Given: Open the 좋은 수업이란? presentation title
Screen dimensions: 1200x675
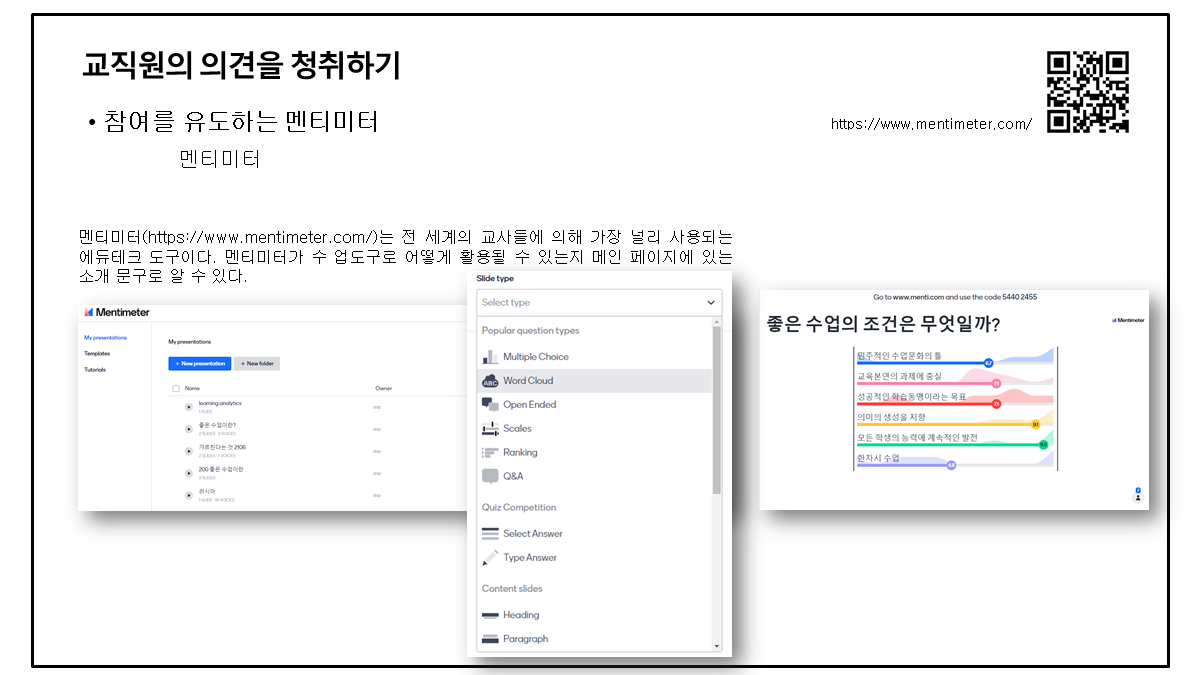Looking at the screenshot, I should click(x=217, y=425).
